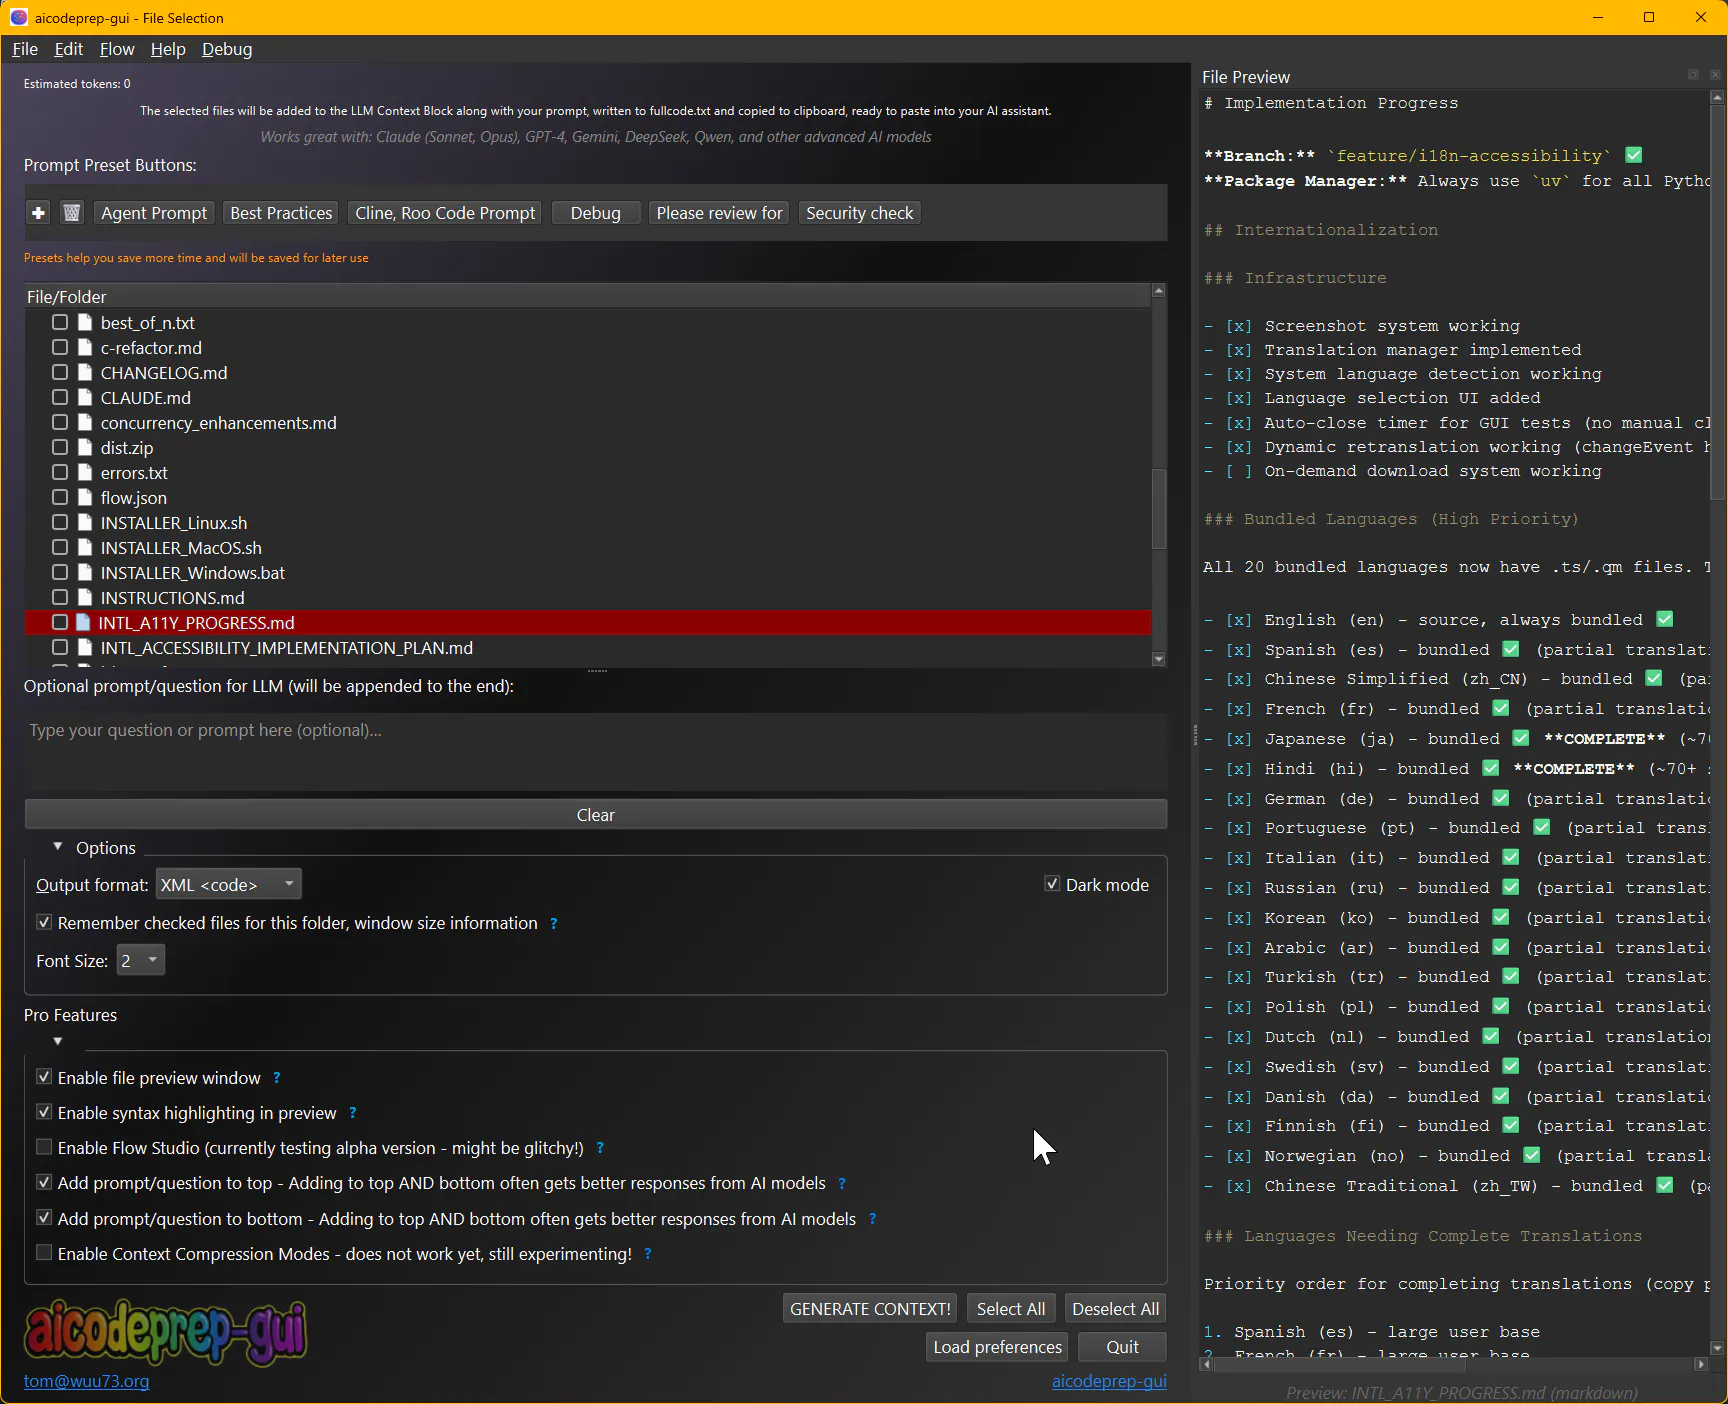Click the Deselect All button
This screenshot has width=1728, height=1404.
point(1116,1309)
